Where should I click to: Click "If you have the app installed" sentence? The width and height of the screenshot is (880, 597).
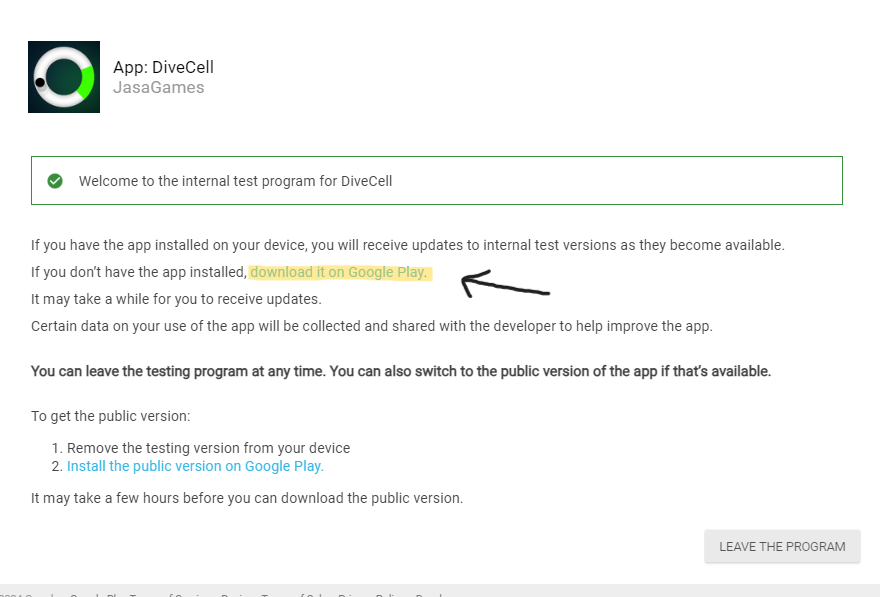pos(407,245)
